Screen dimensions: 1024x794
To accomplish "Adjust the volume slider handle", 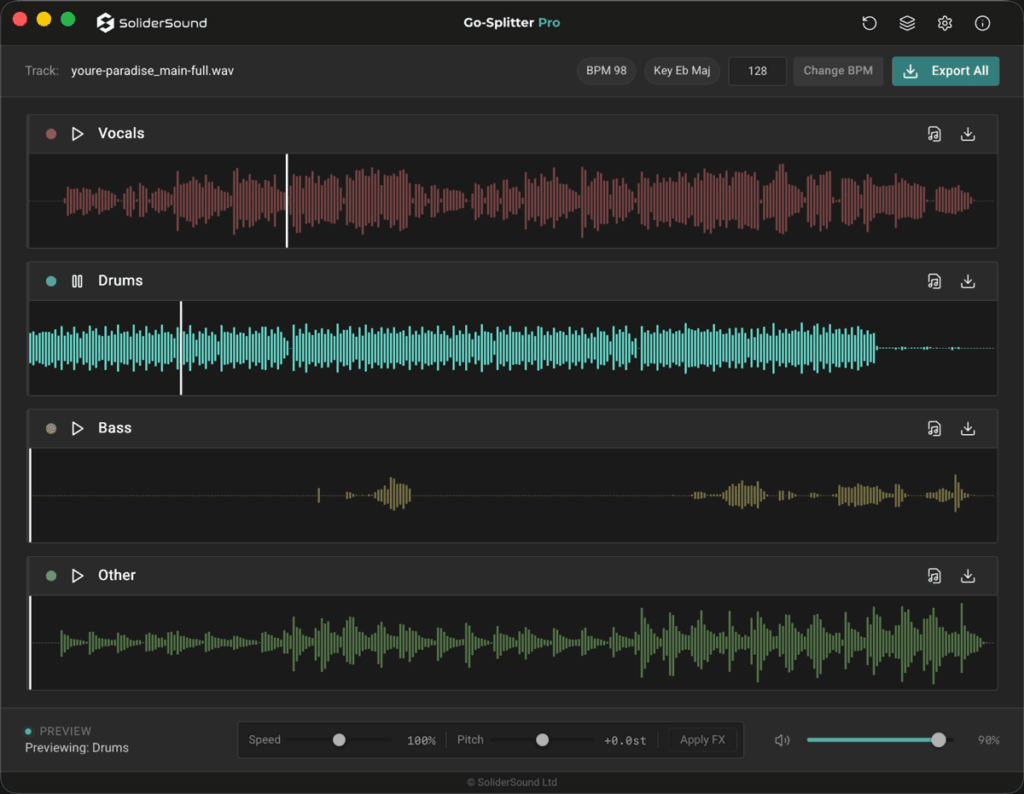I will click(x=938, y=740).
